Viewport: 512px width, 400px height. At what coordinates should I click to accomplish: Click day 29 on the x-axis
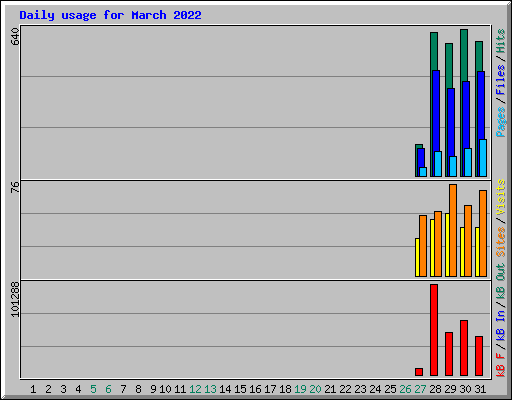(450, 389)
